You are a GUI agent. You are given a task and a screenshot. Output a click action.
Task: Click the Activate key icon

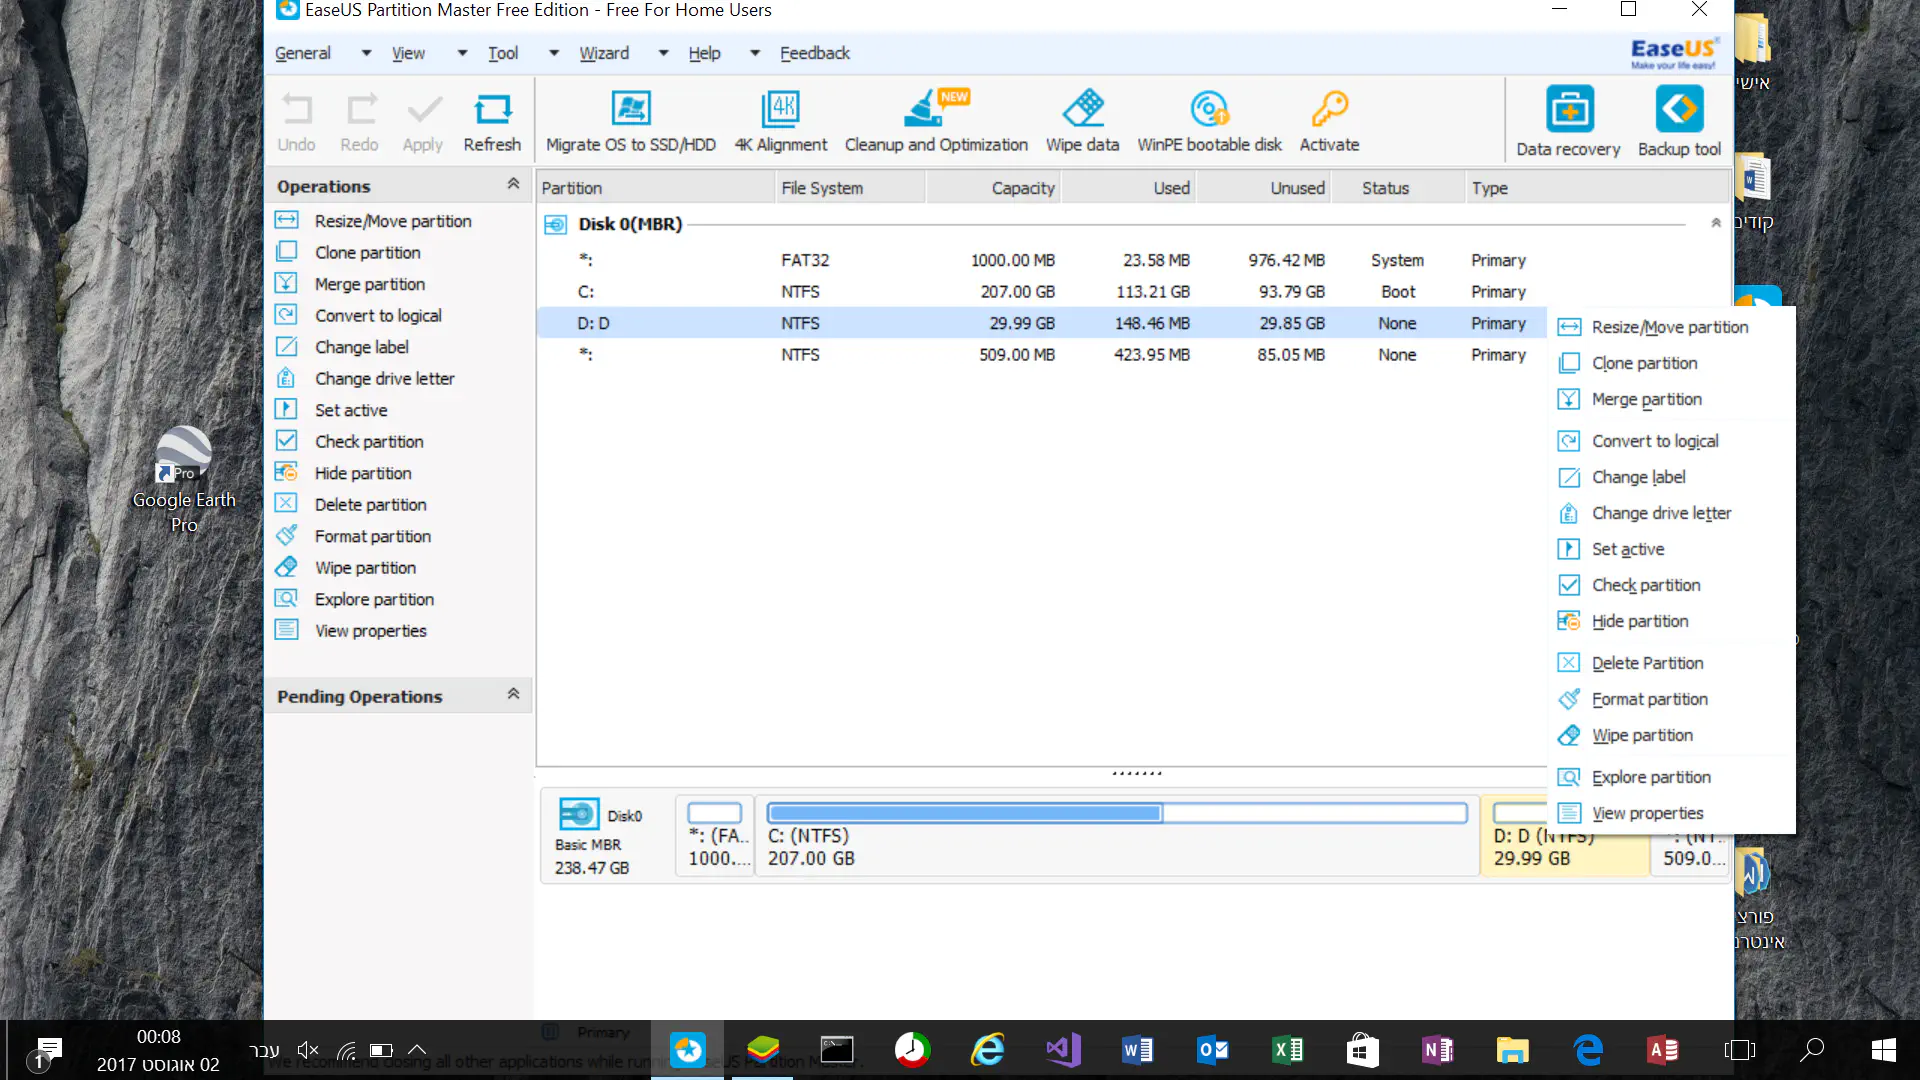[1329, 108]
